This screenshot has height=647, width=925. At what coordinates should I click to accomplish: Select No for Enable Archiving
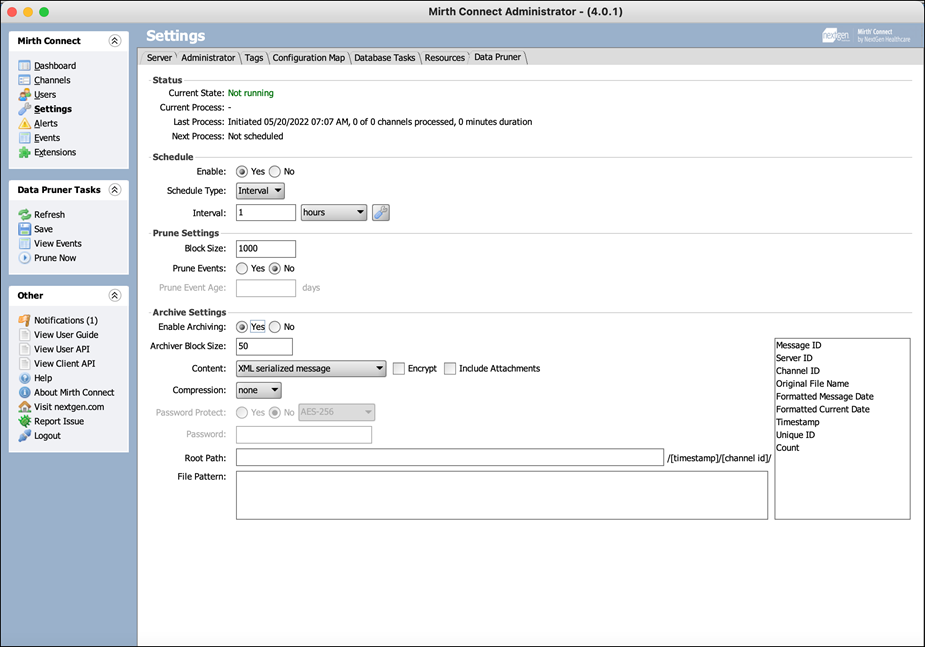(x=275, y=327)
